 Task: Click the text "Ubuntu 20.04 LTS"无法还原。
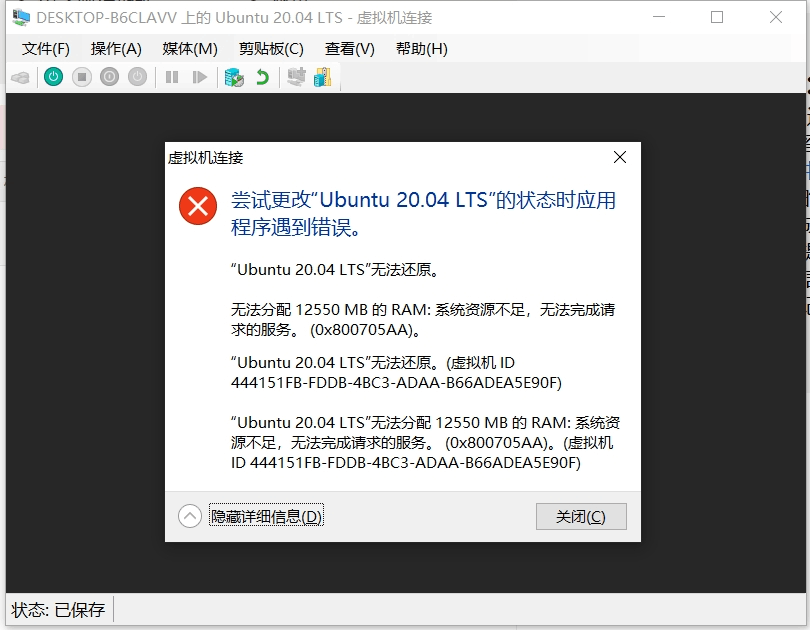335,270
